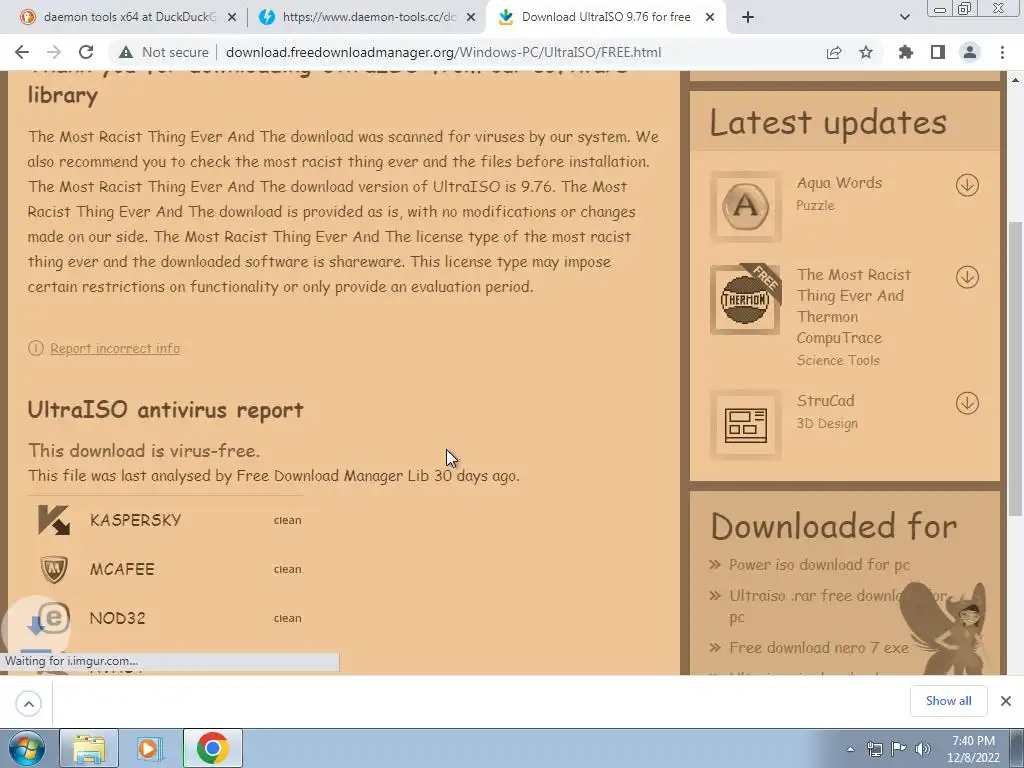This screenshot has height=768, width=1024.
Task: Click the Aqua Words app icon
Action: [745, 206]
